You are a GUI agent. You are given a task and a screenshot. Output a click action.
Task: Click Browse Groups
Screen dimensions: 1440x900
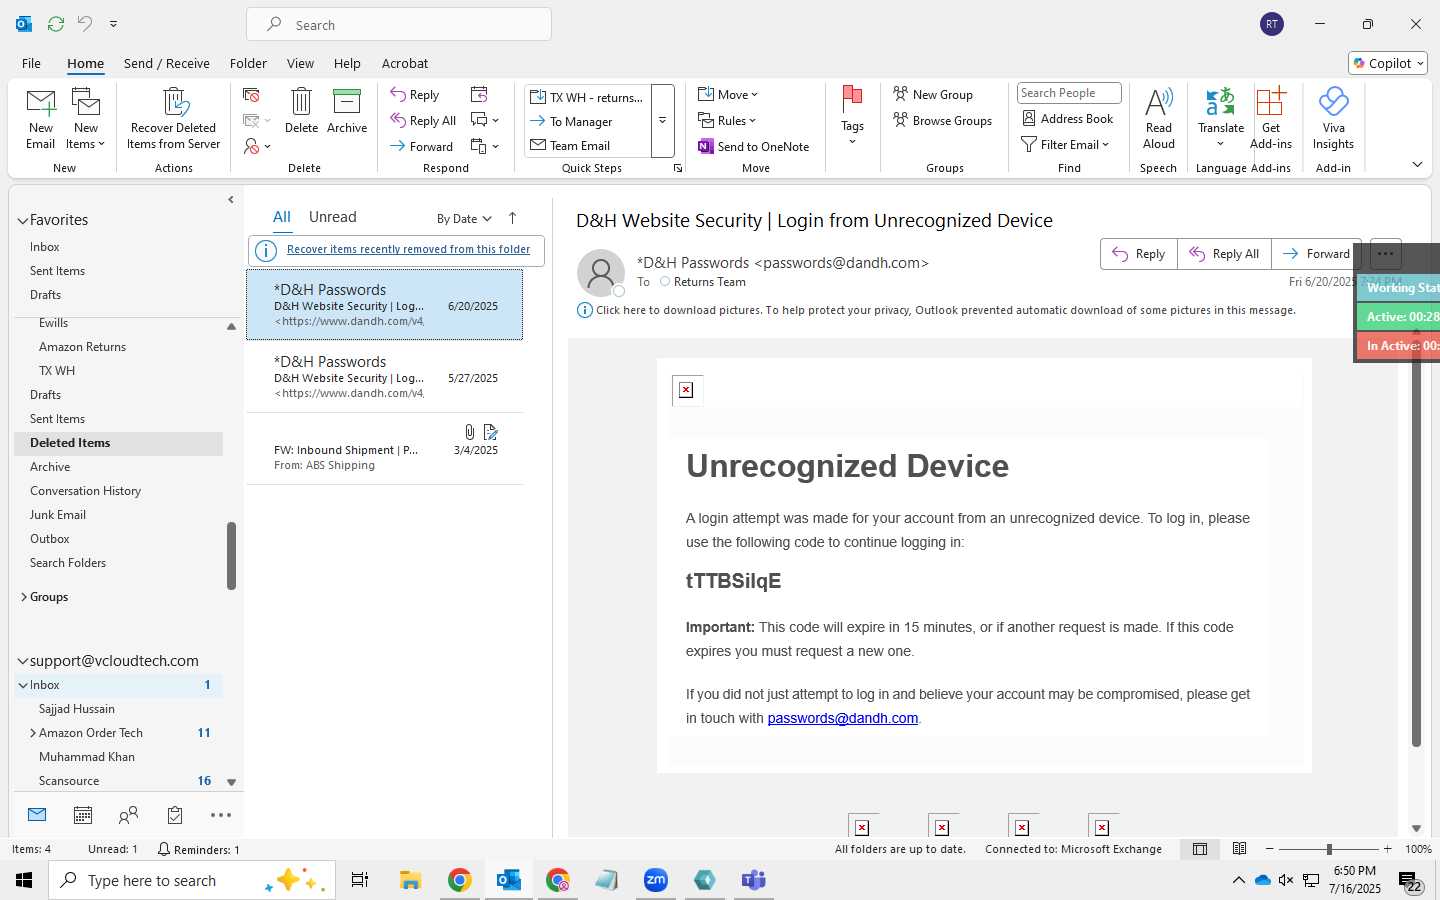[x=942, y=120]
